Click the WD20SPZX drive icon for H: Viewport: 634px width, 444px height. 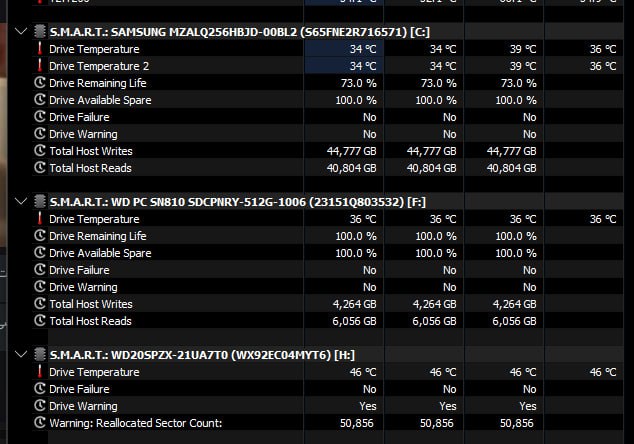(x=40, y=355)
